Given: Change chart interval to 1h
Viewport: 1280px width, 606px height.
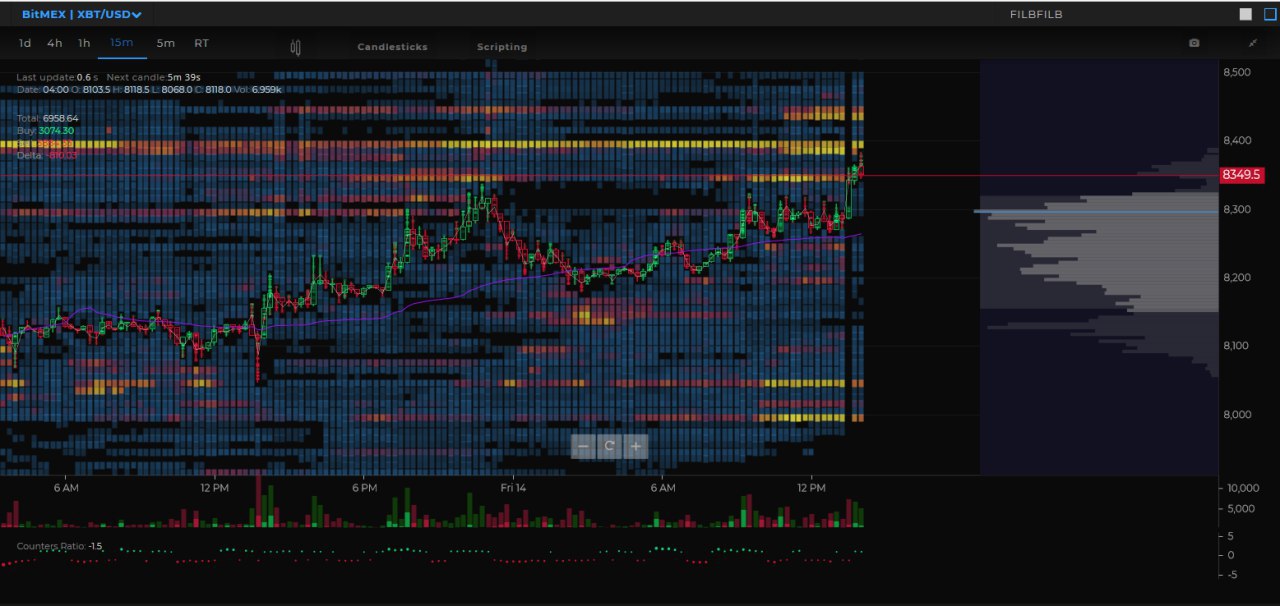Looking at the screenshot, I should 84,43.
